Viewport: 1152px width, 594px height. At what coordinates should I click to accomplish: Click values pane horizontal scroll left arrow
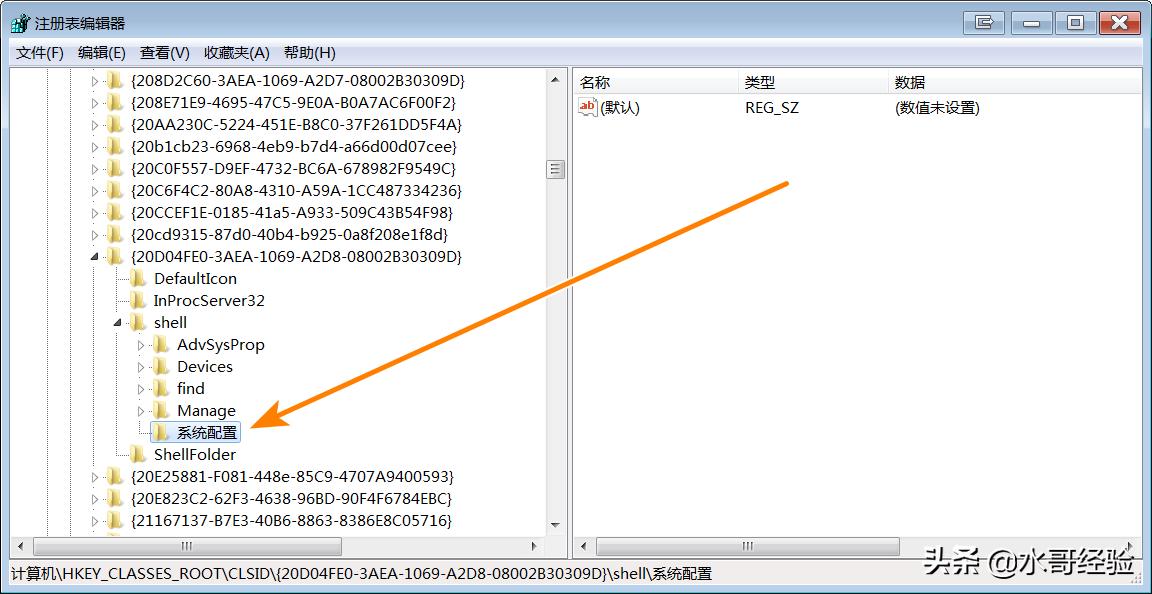point(583,547)
